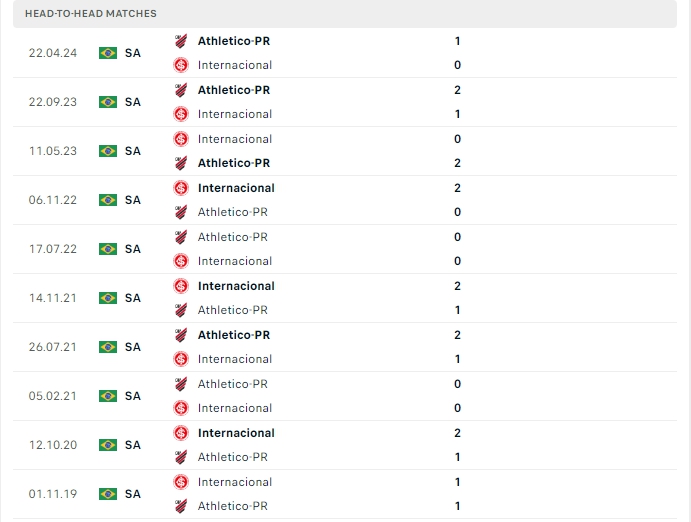Screen dimensions: 691x522
Task: Click Athletico-PR crest in 22.04.24 match
Action: click(x=181, y=41)
